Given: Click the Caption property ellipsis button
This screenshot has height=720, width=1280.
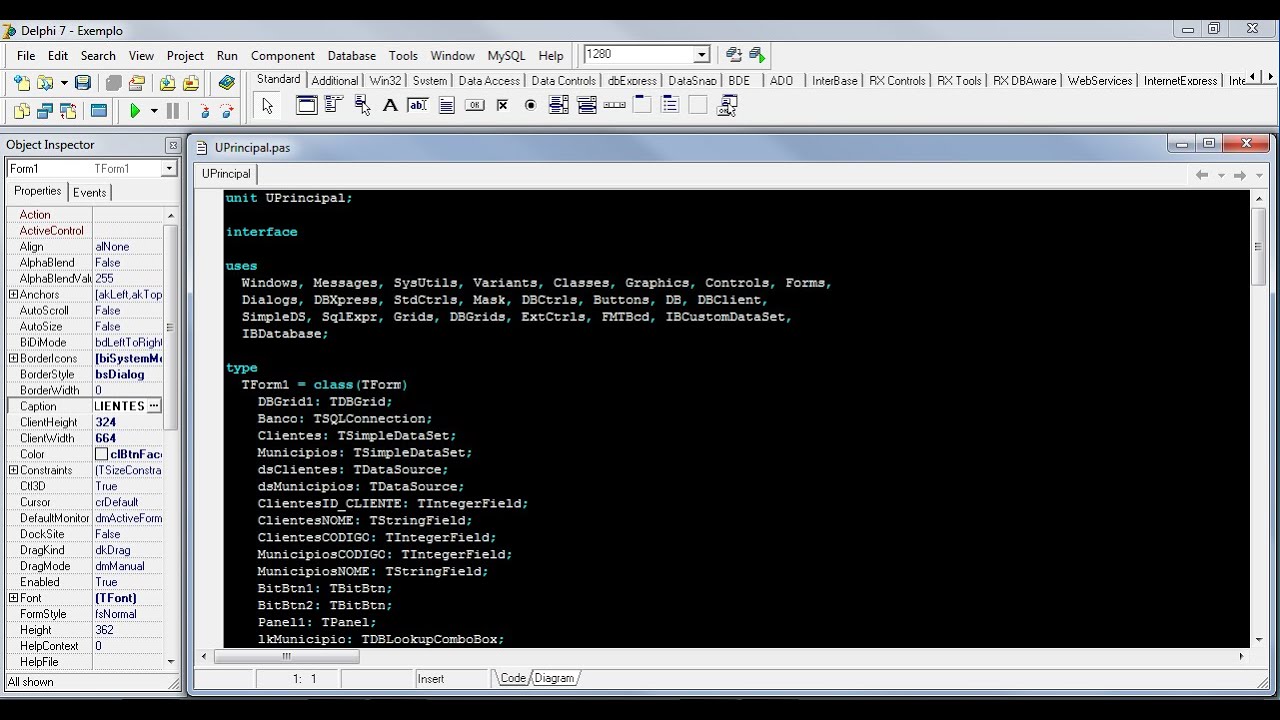Looking at the screenshot, I should [x=154, y=406].
